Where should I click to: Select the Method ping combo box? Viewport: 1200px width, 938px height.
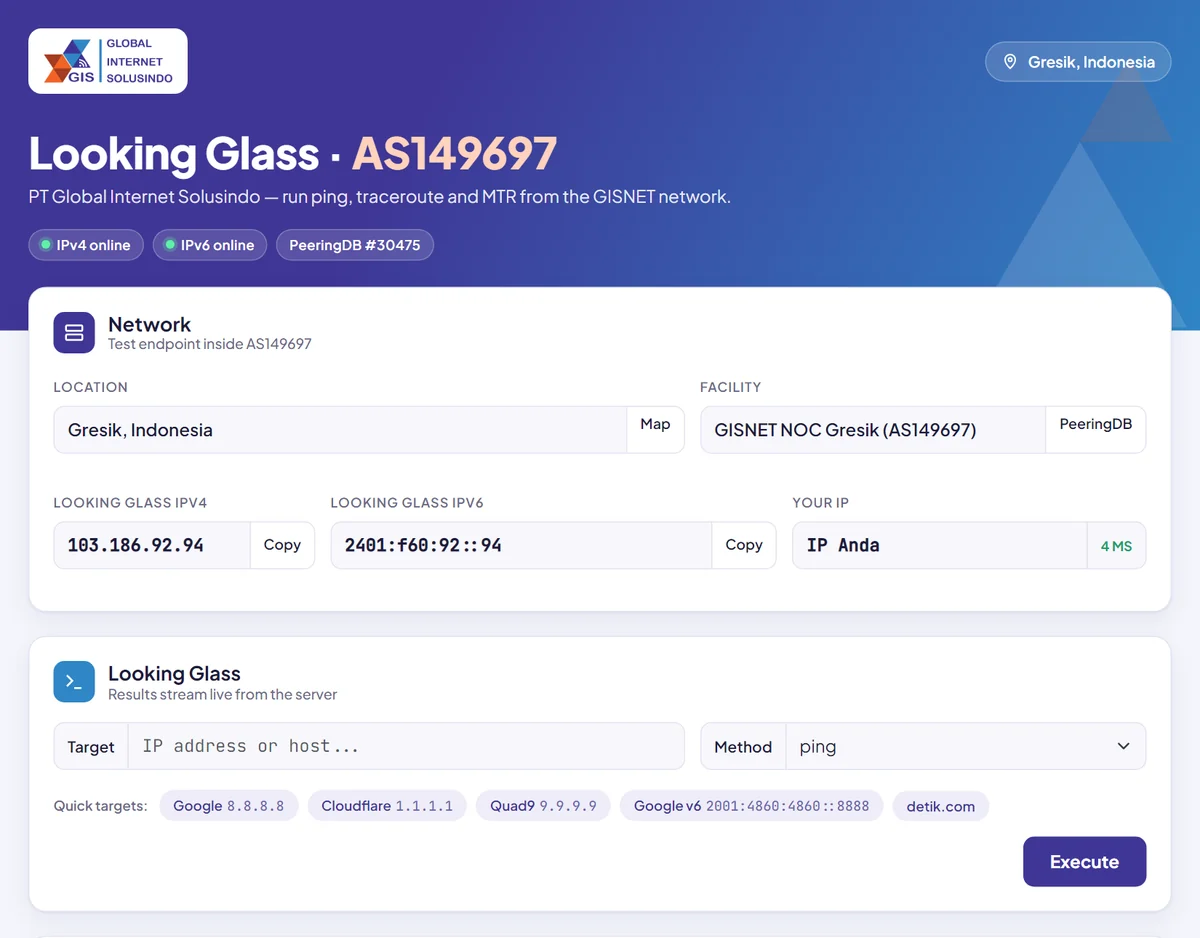coord(966,747)
